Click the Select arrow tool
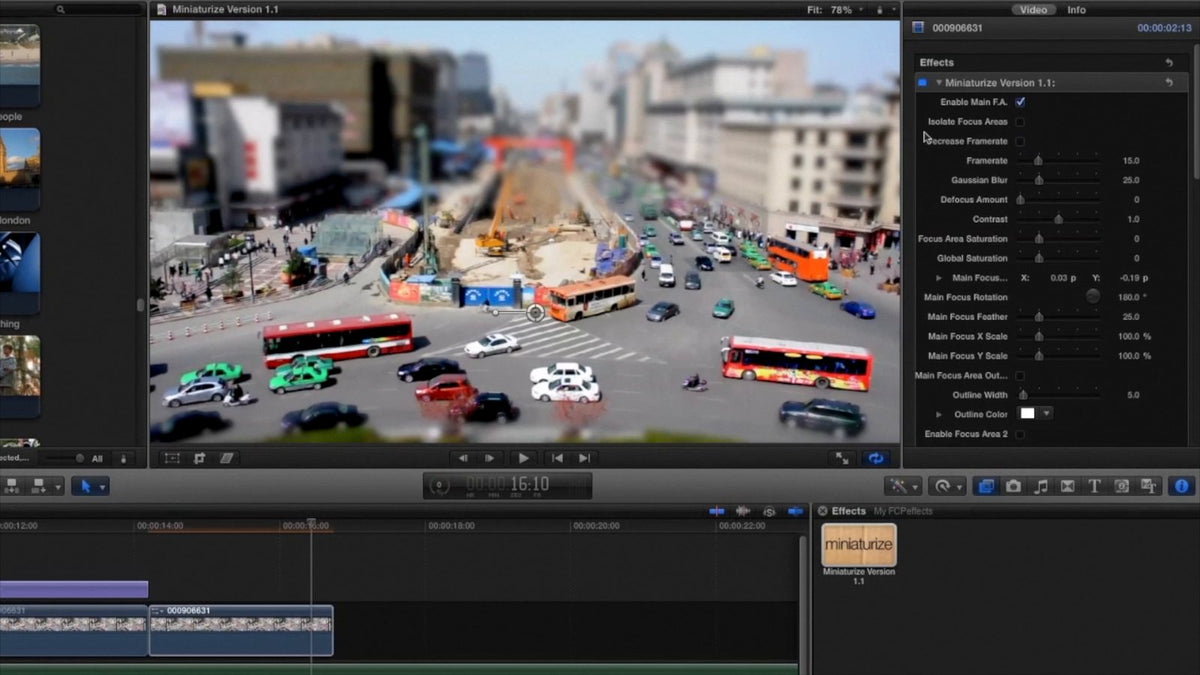This screenshot has height=675, width=1200. pos(85,486)
